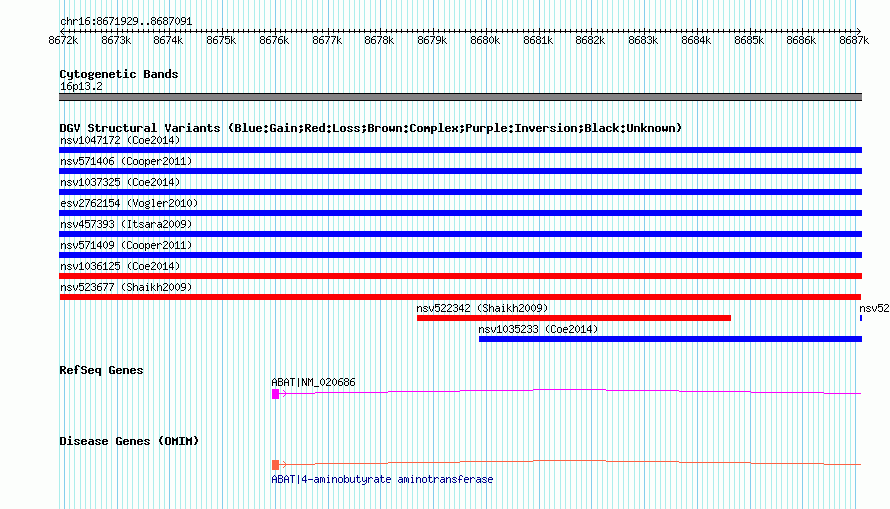Image resolution: width=890 pixels, height=509 pixels.
Task: Click the blue gain bar for nsv1035233
Action: pyautogui.click(x=670, y=339)
